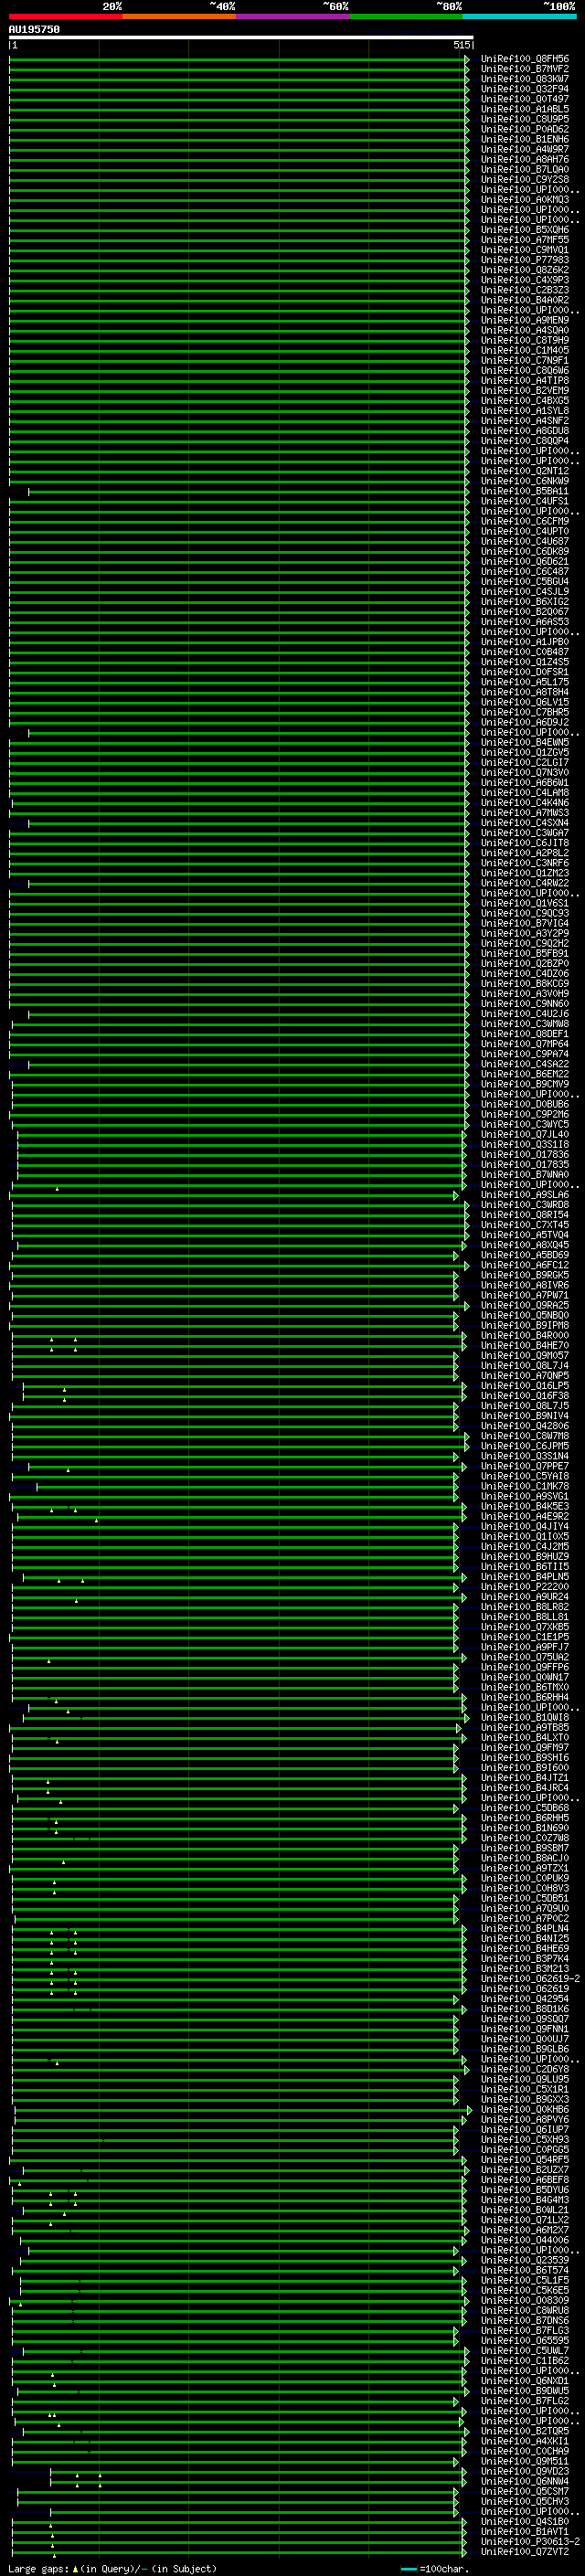Select UniRef100_Q16LP5 hit label

coord(525,1385)
